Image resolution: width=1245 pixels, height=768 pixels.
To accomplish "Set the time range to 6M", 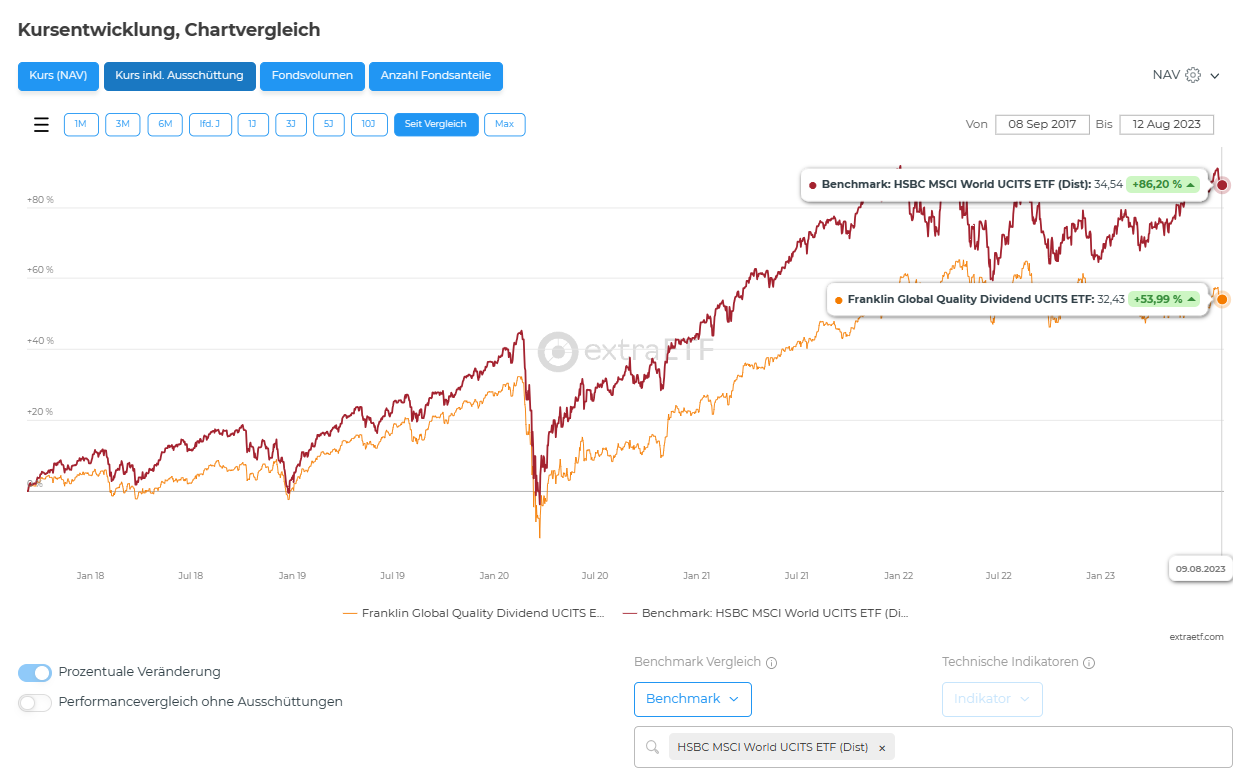I will (x=165, y=124).
